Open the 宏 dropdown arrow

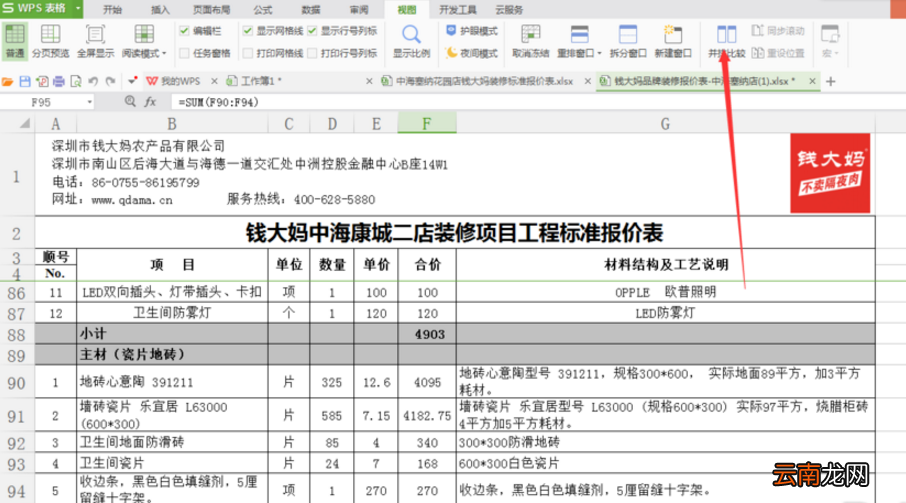836,54
